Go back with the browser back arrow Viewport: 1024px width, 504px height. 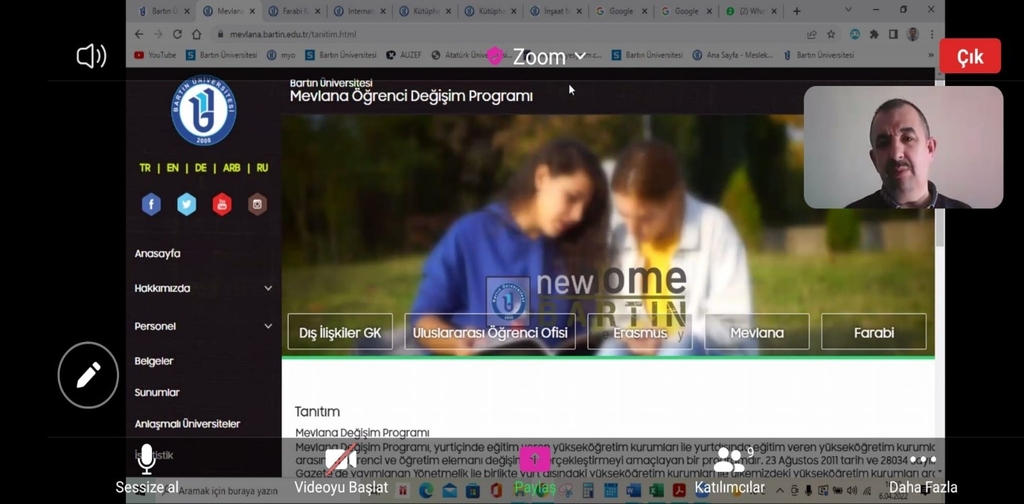[x=138, y=34]
